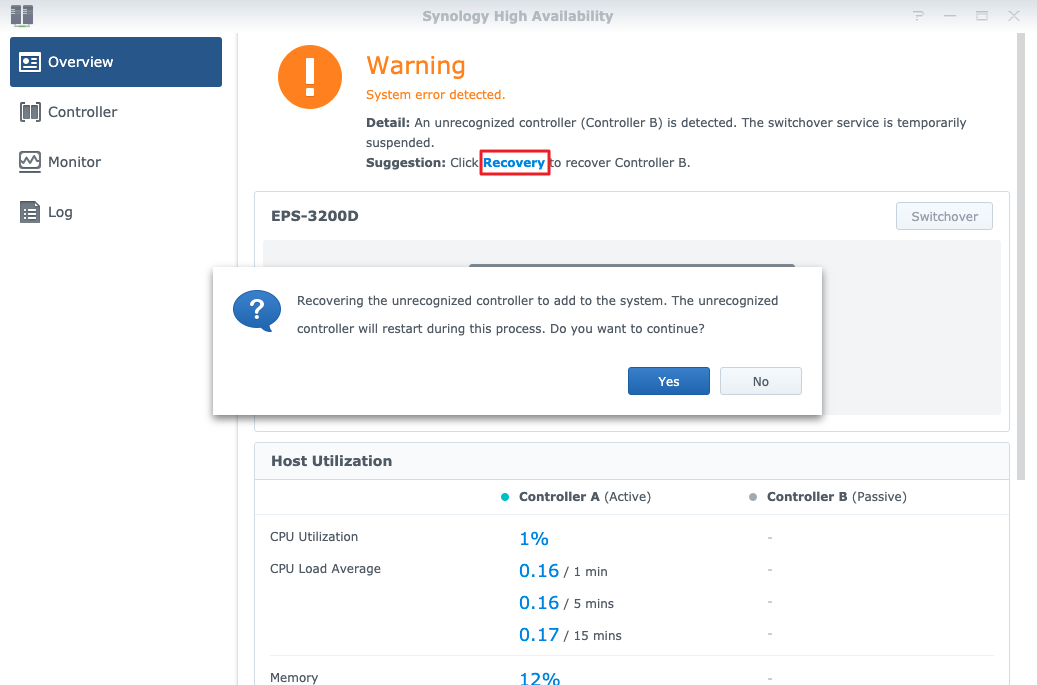Click the Overview sidebar icon
1037x685 pixels.
pyautogui.click(x=30, y=62)
